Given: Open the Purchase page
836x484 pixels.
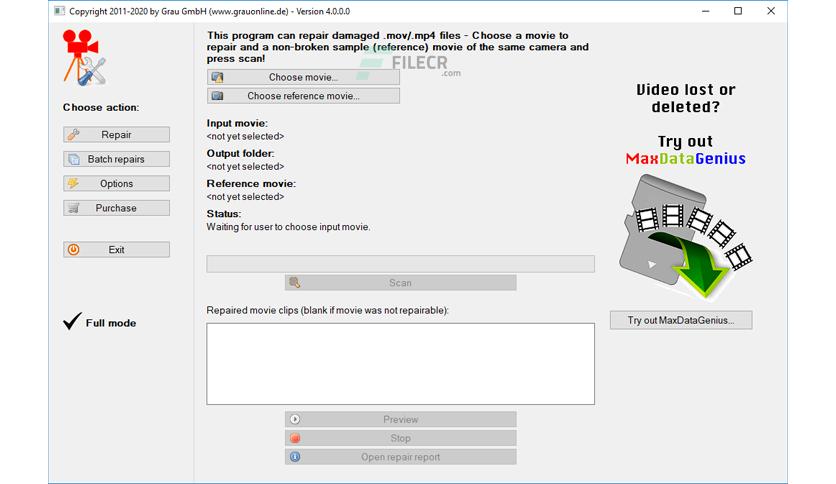Looking at the screenshot, I should (x=116, y=208).
